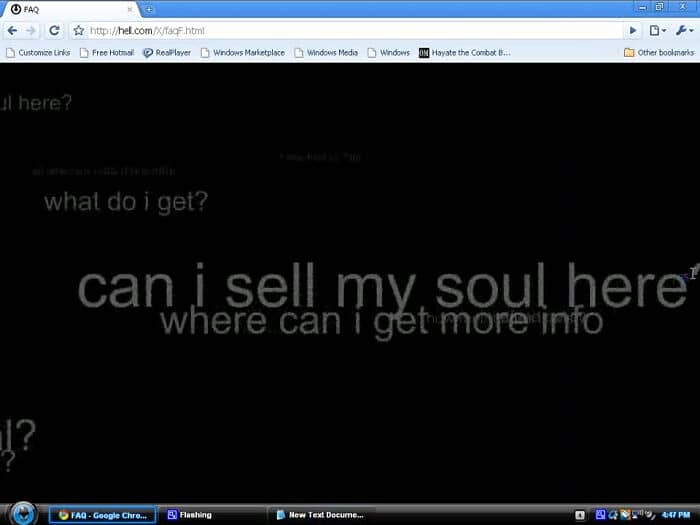
Task: Open the page control menu dropdown
Action: [x=657, y=31]
